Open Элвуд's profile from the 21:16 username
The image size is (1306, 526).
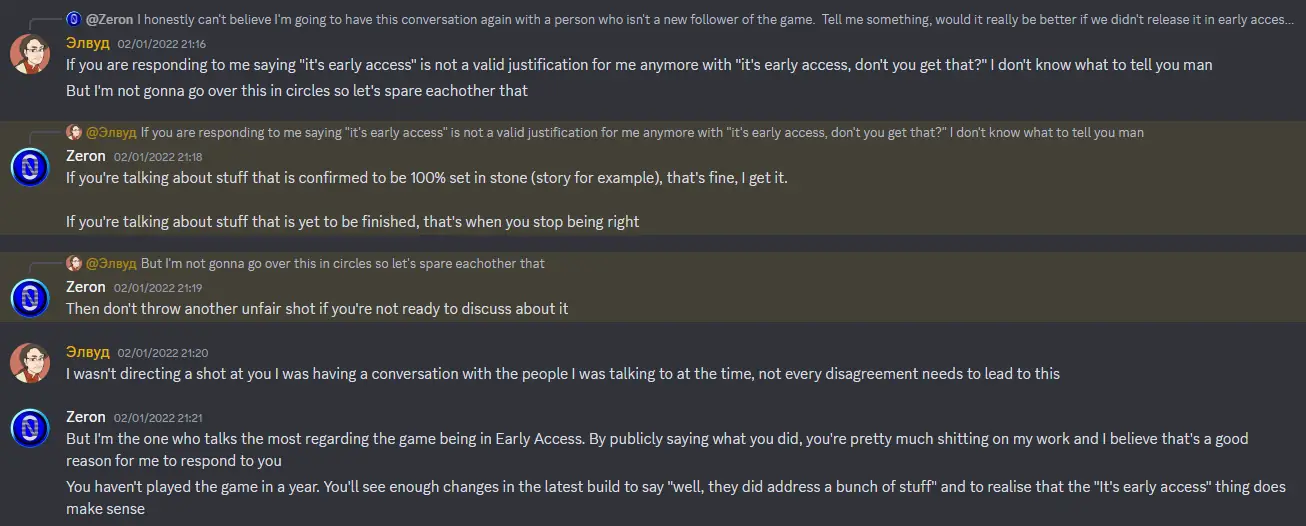coord(88,44)
